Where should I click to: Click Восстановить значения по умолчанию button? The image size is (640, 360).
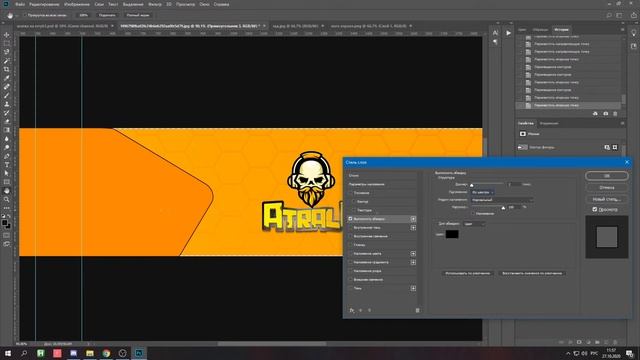click(532, 273)
